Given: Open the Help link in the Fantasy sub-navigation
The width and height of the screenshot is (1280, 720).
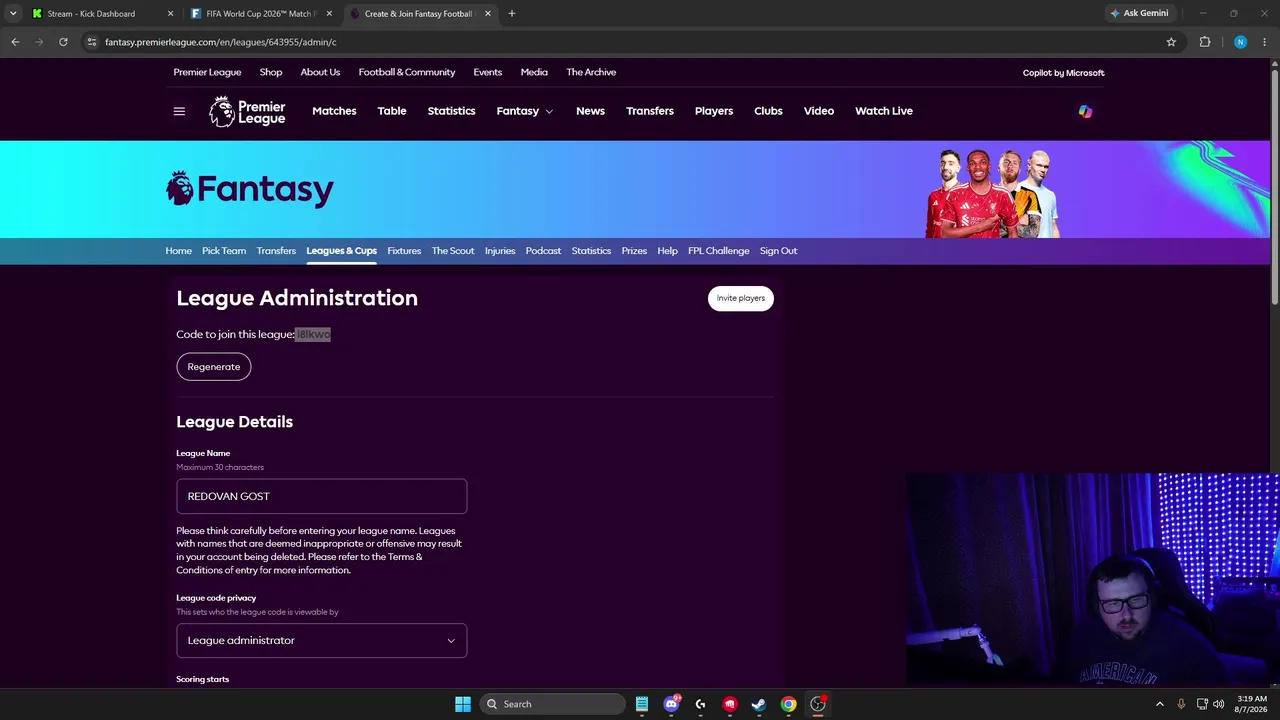Looking at the screenshot, I should [x=668, y=251].
